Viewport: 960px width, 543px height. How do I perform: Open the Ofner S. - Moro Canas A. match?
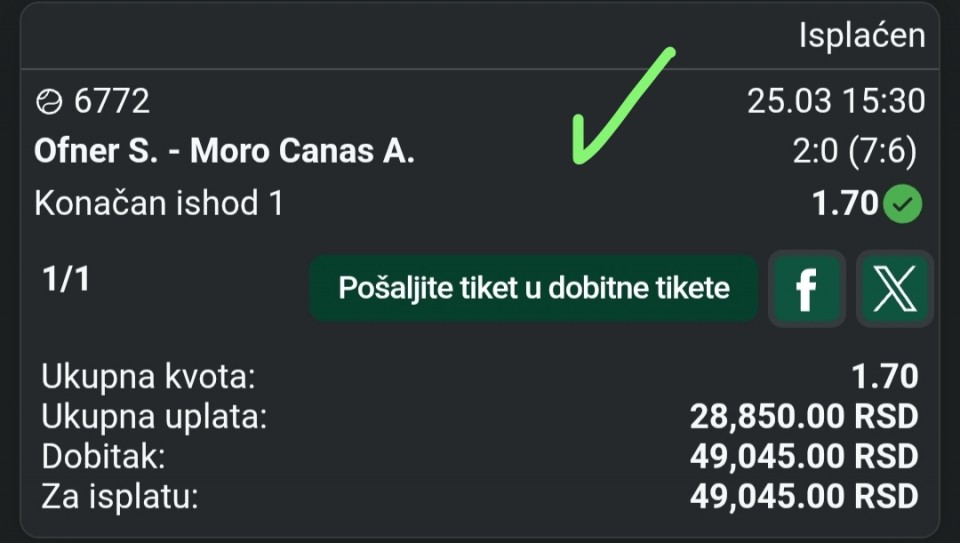coord(224,151)
